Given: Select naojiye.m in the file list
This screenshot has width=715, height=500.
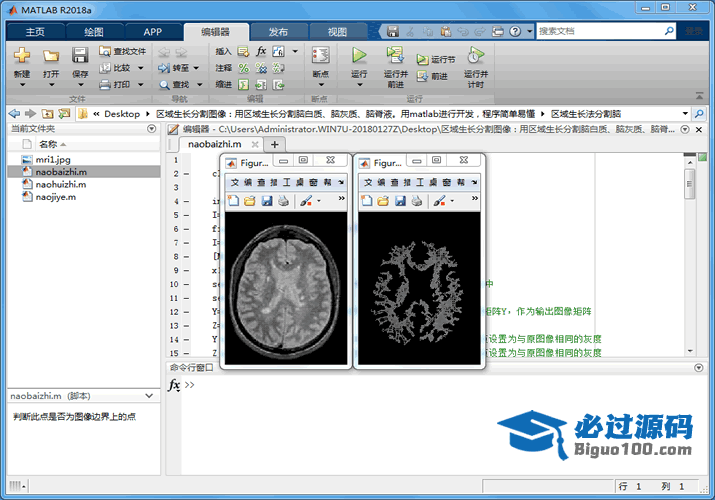Looking at the screenshot, I should click(56, 197).
